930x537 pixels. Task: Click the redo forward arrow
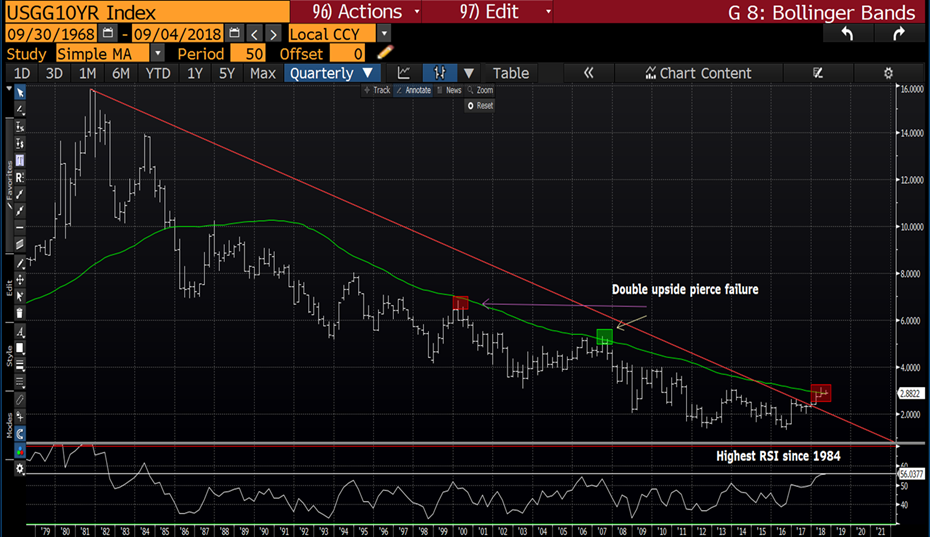coord(899,34)
